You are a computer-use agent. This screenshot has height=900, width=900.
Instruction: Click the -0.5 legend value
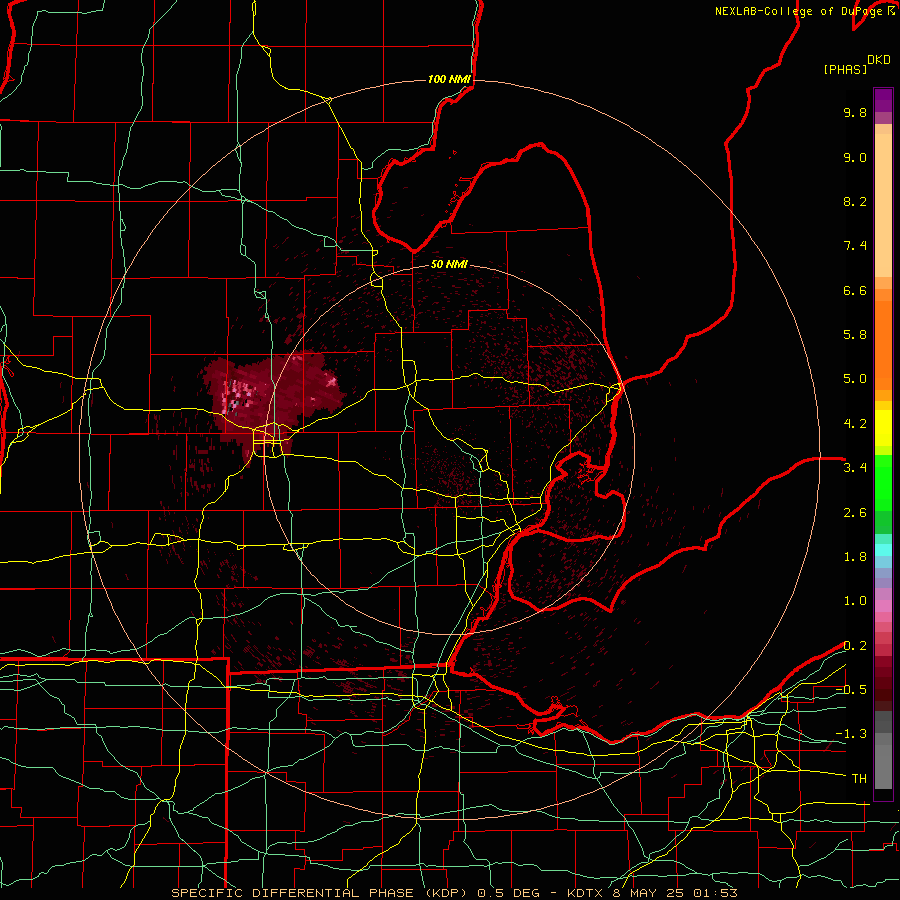pyautogui.click(x=851, y=690)
